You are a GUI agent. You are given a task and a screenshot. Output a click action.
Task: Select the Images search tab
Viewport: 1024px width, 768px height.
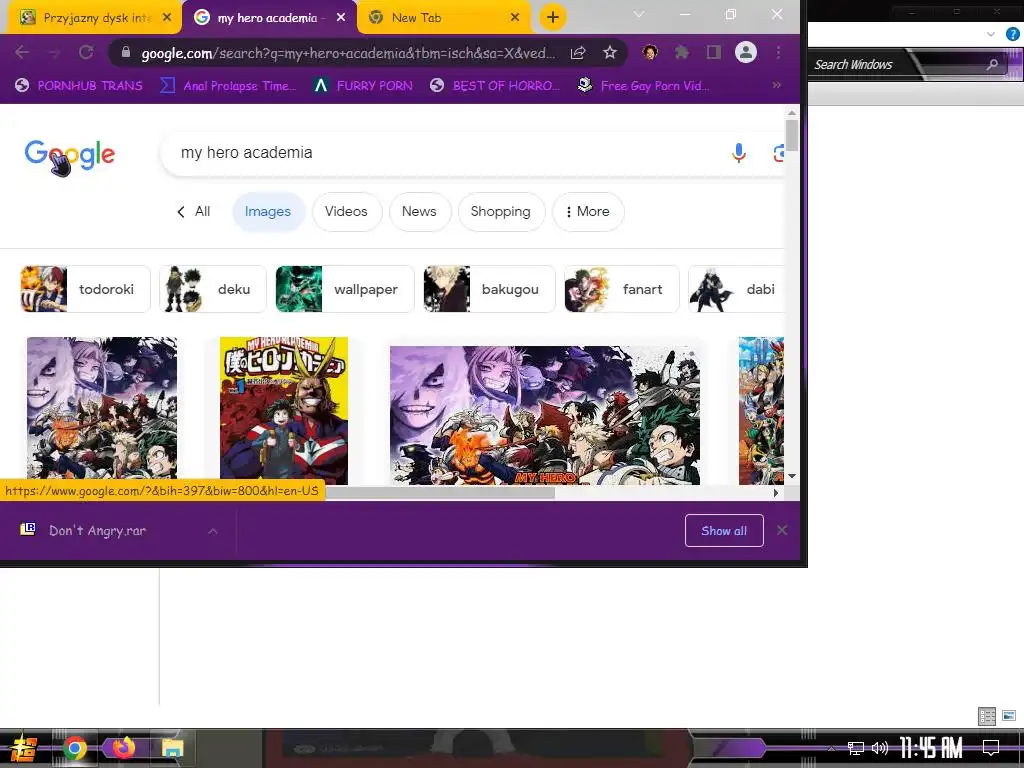point(268,212)
